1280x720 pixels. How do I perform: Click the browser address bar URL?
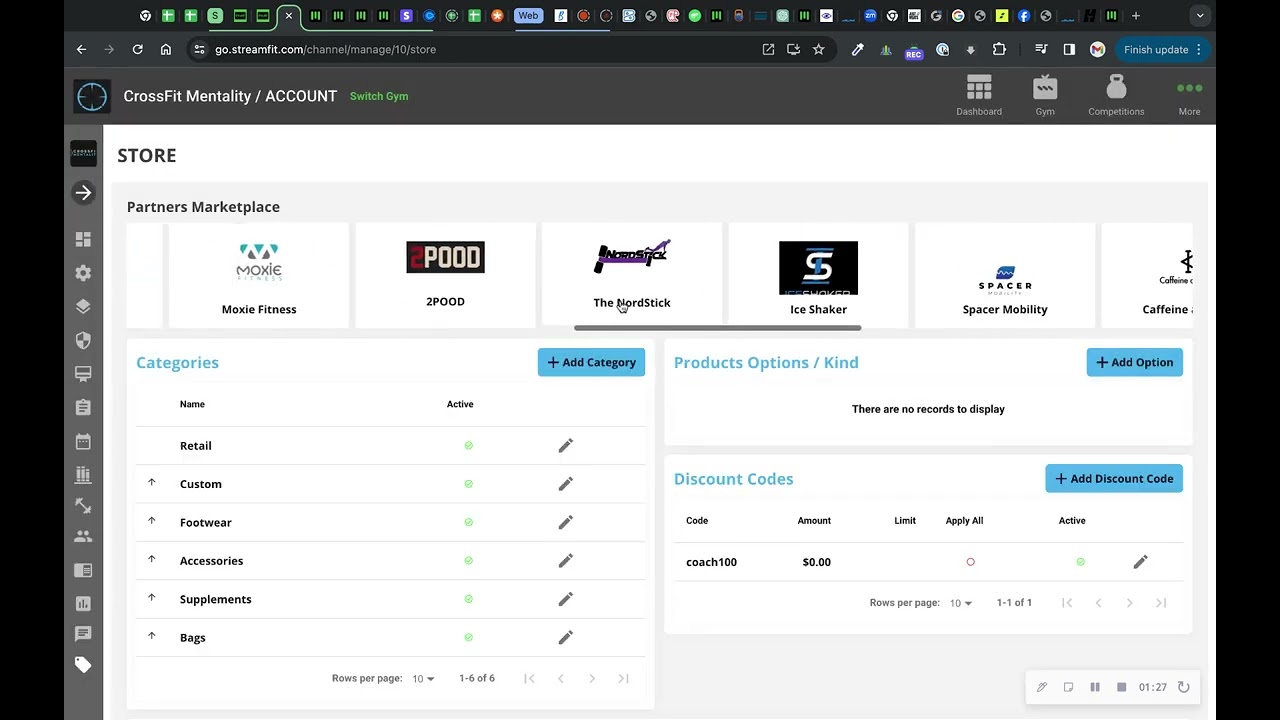coord(325,49)
